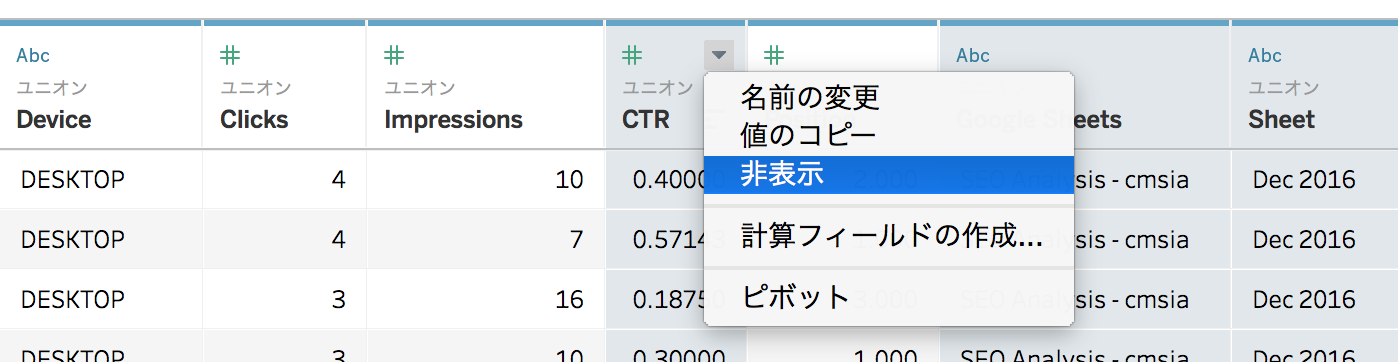Open the CTR column dropdown arrow
Viewport: 1398px width, 362px height.
(719, 54)
